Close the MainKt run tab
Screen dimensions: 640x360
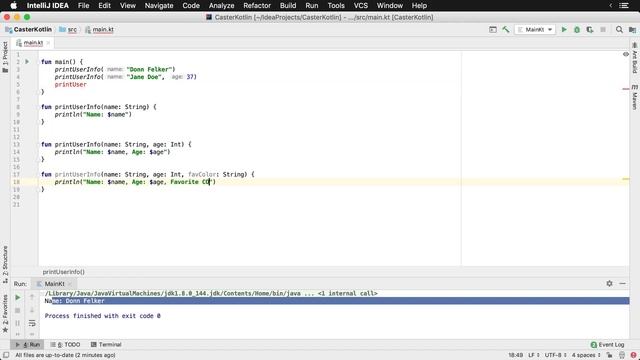tap(70, 284)
